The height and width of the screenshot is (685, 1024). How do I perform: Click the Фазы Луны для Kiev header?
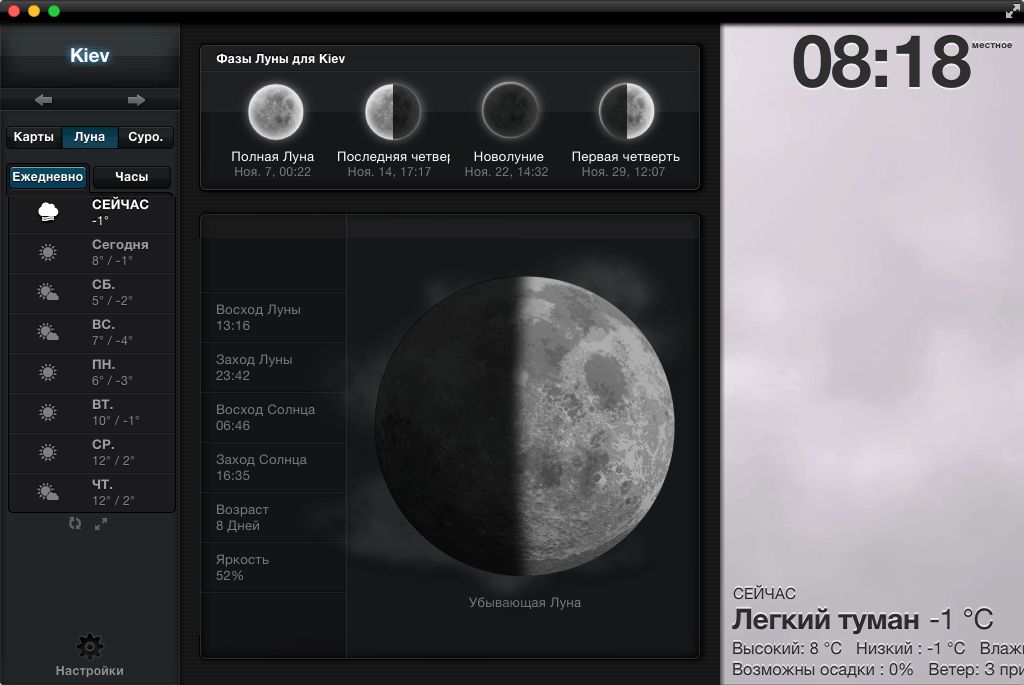280,59
